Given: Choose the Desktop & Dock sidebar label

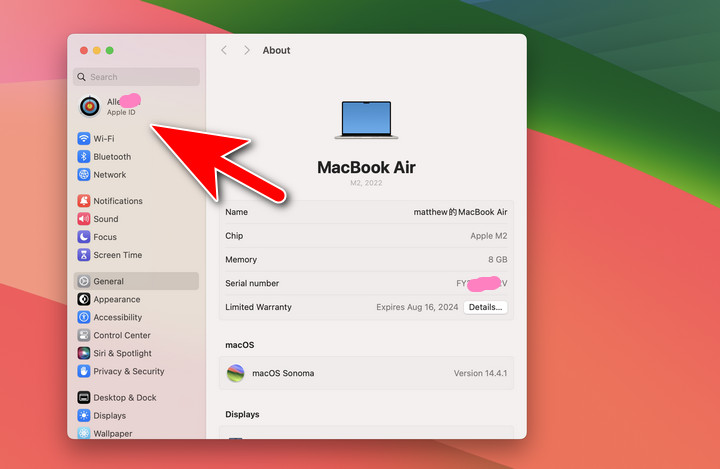Looking at the screenshot, I should pyautogui.click(x=125, y=397).
